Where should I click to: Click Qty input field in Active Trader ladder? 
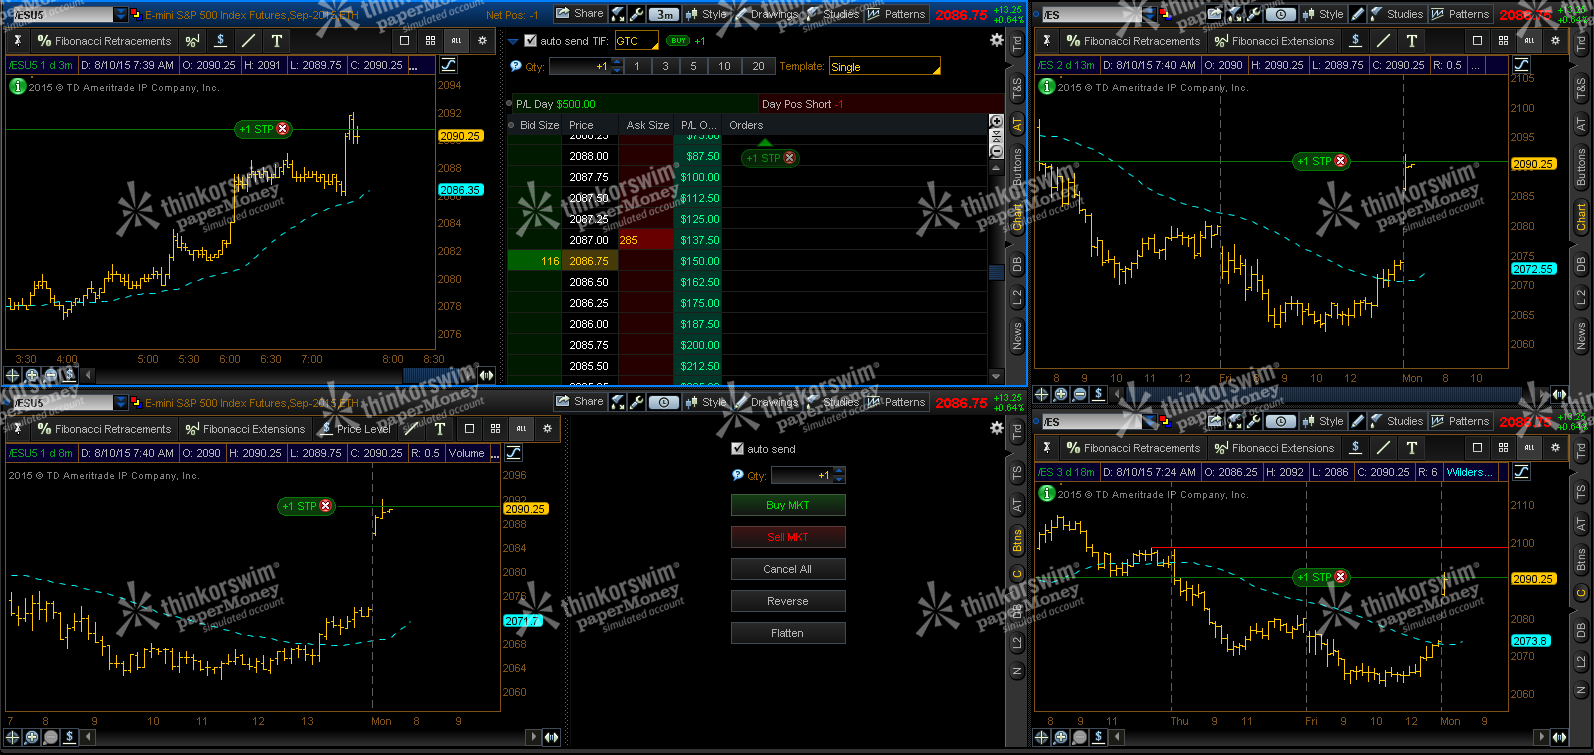point(582,66)
